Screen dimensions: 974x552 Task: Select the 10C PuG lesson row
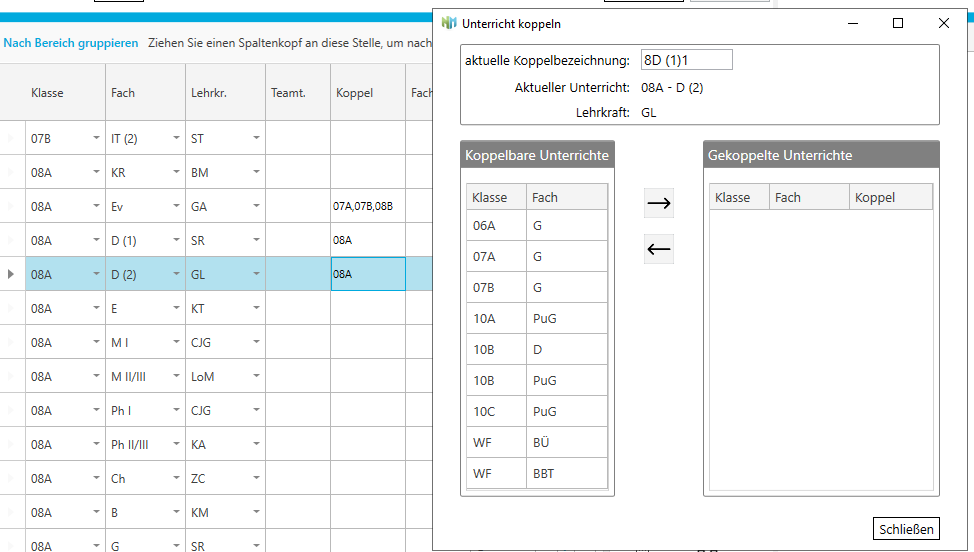pyautogui.click(x=536, y=411)
